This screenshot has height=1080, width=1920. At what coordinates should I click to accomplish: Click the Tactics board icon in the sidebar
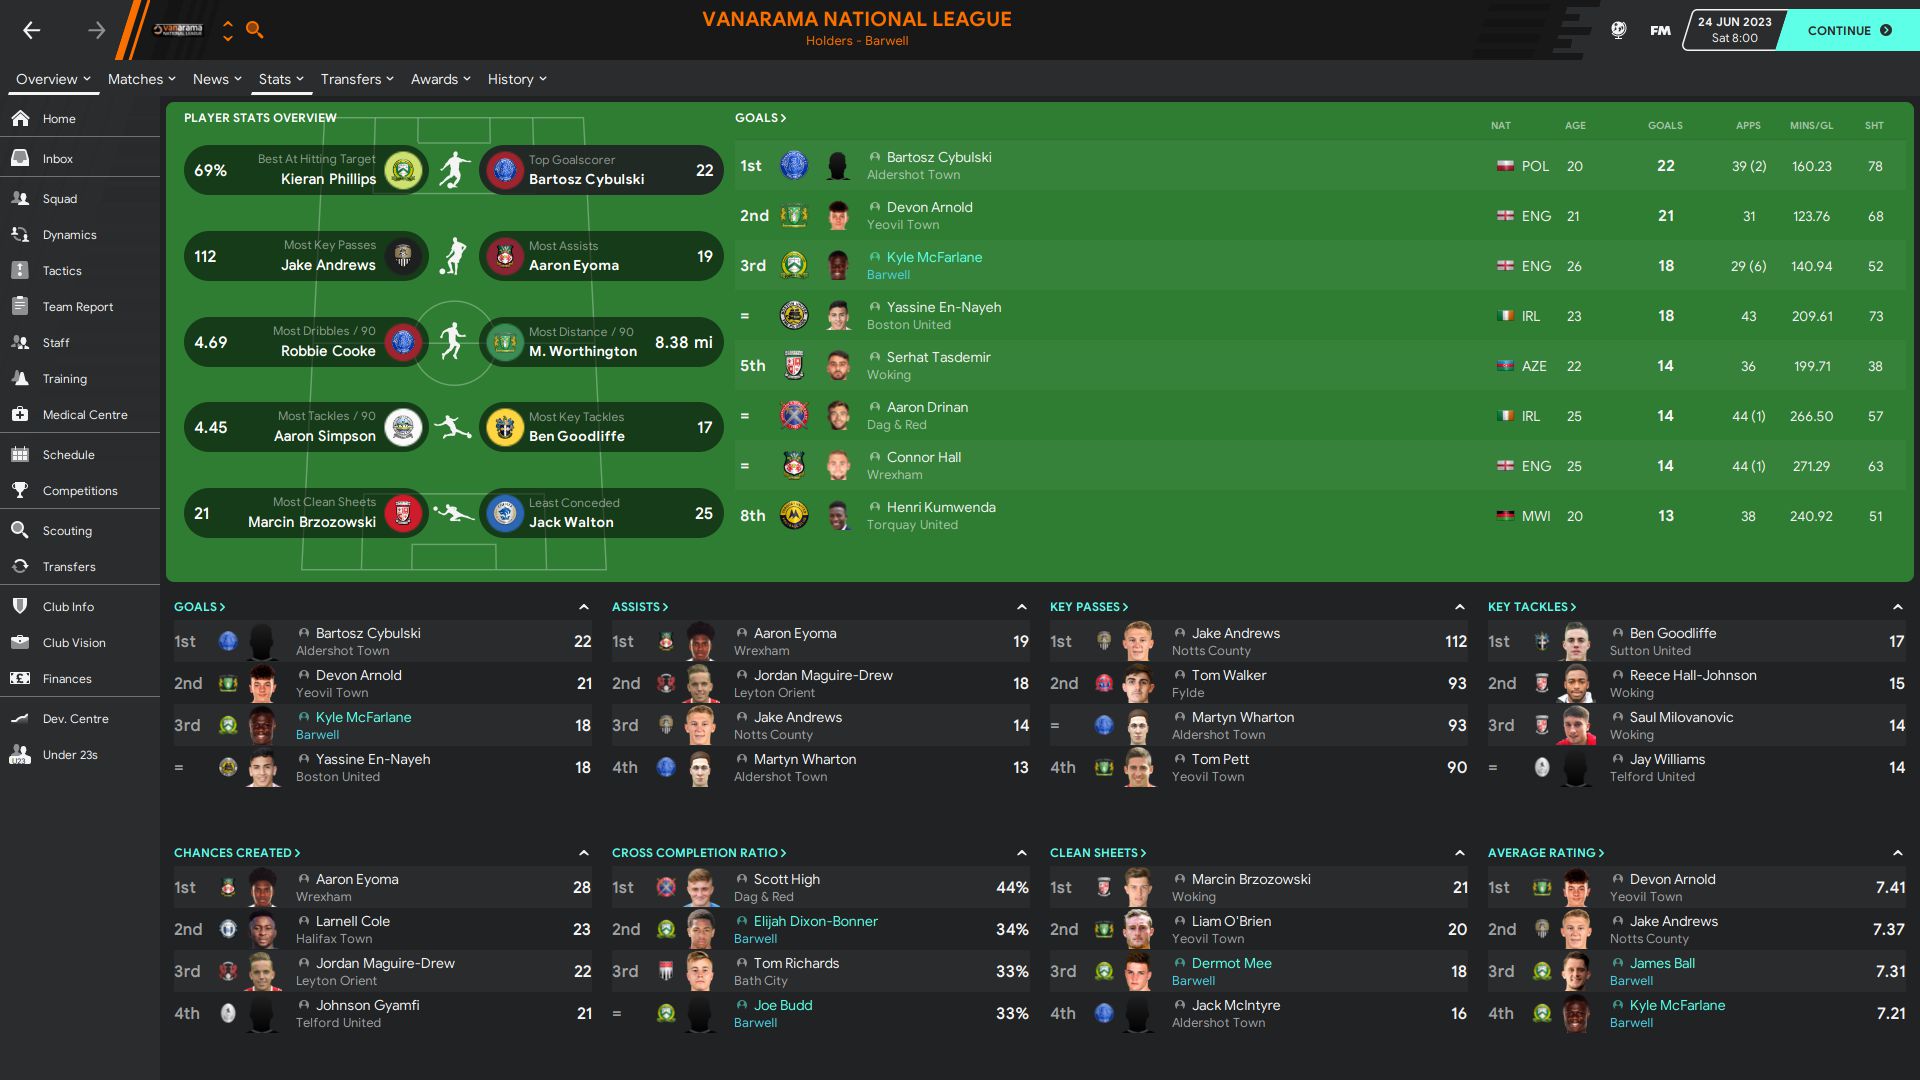[x=20, y=270]
